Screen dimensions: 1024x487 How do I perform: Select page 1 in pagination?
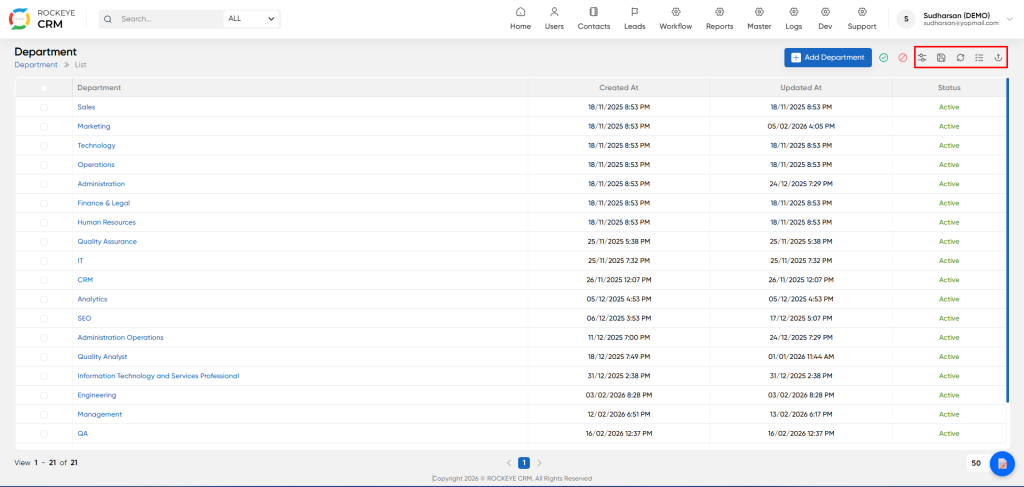tap(524, 463)
